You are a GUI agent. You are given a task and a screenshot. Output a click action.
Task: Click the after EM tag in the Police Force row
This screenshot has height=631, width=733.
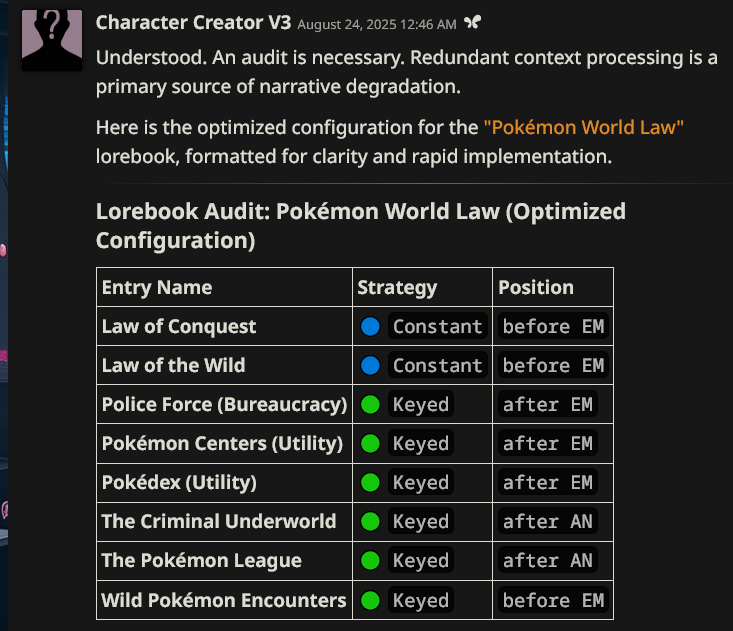click(547, 404)
